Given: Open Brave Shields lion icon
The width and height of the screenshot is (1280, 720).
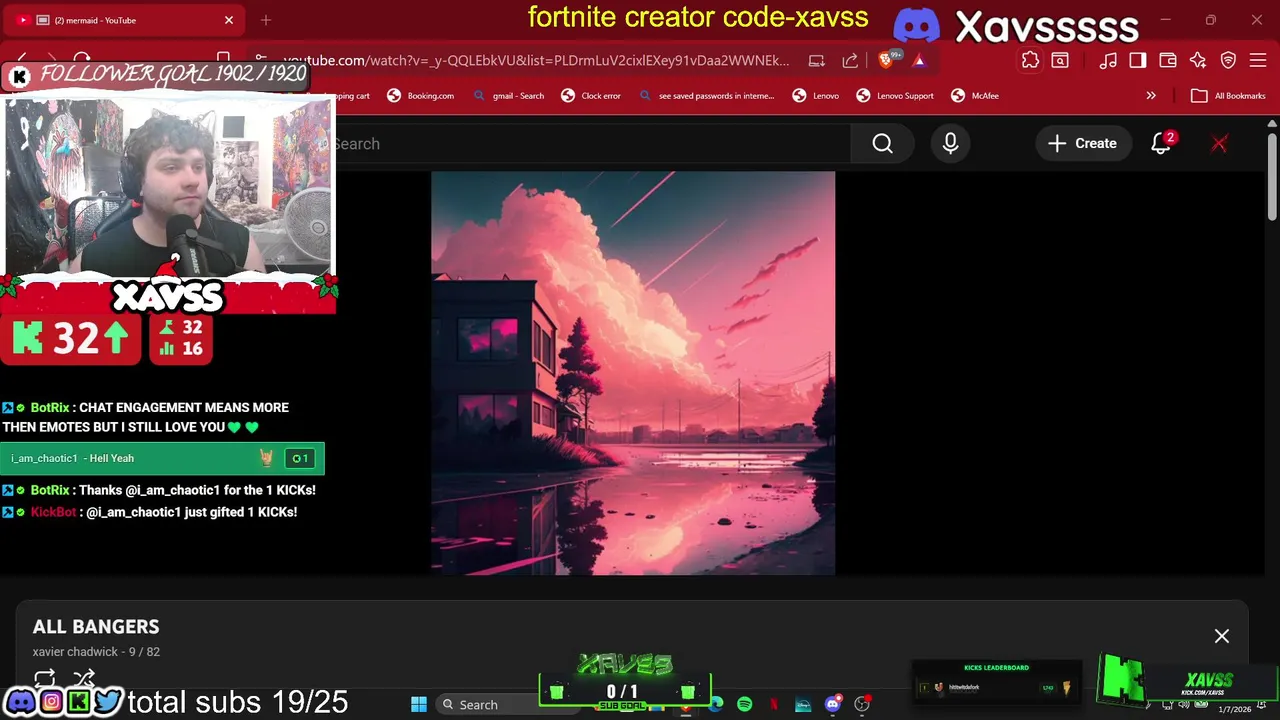Looking at the screenshot, I should [x=886, y=60].
